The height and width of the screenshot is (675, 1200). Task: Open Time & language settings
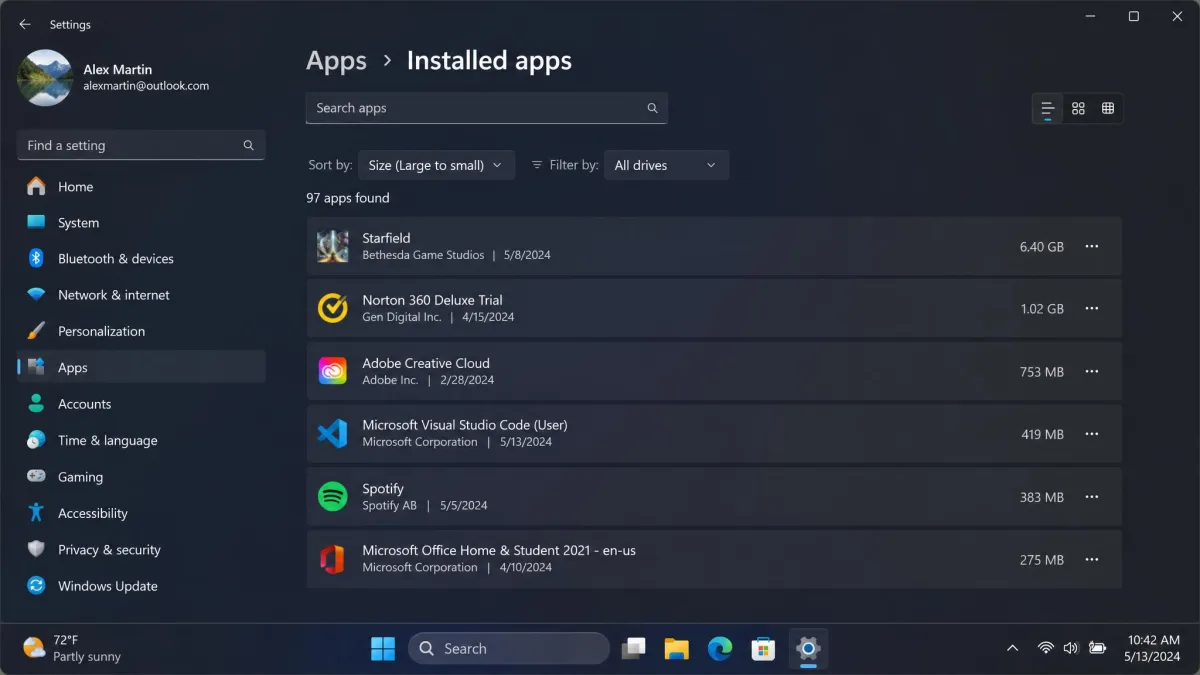(141, 440)
